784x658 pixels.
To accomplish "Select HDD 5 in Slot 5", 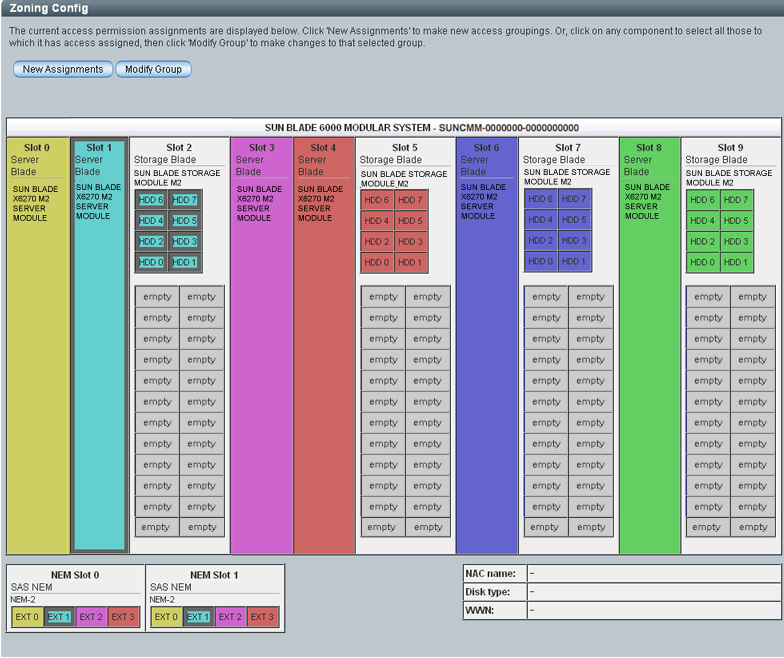I will tap(410, 220).
